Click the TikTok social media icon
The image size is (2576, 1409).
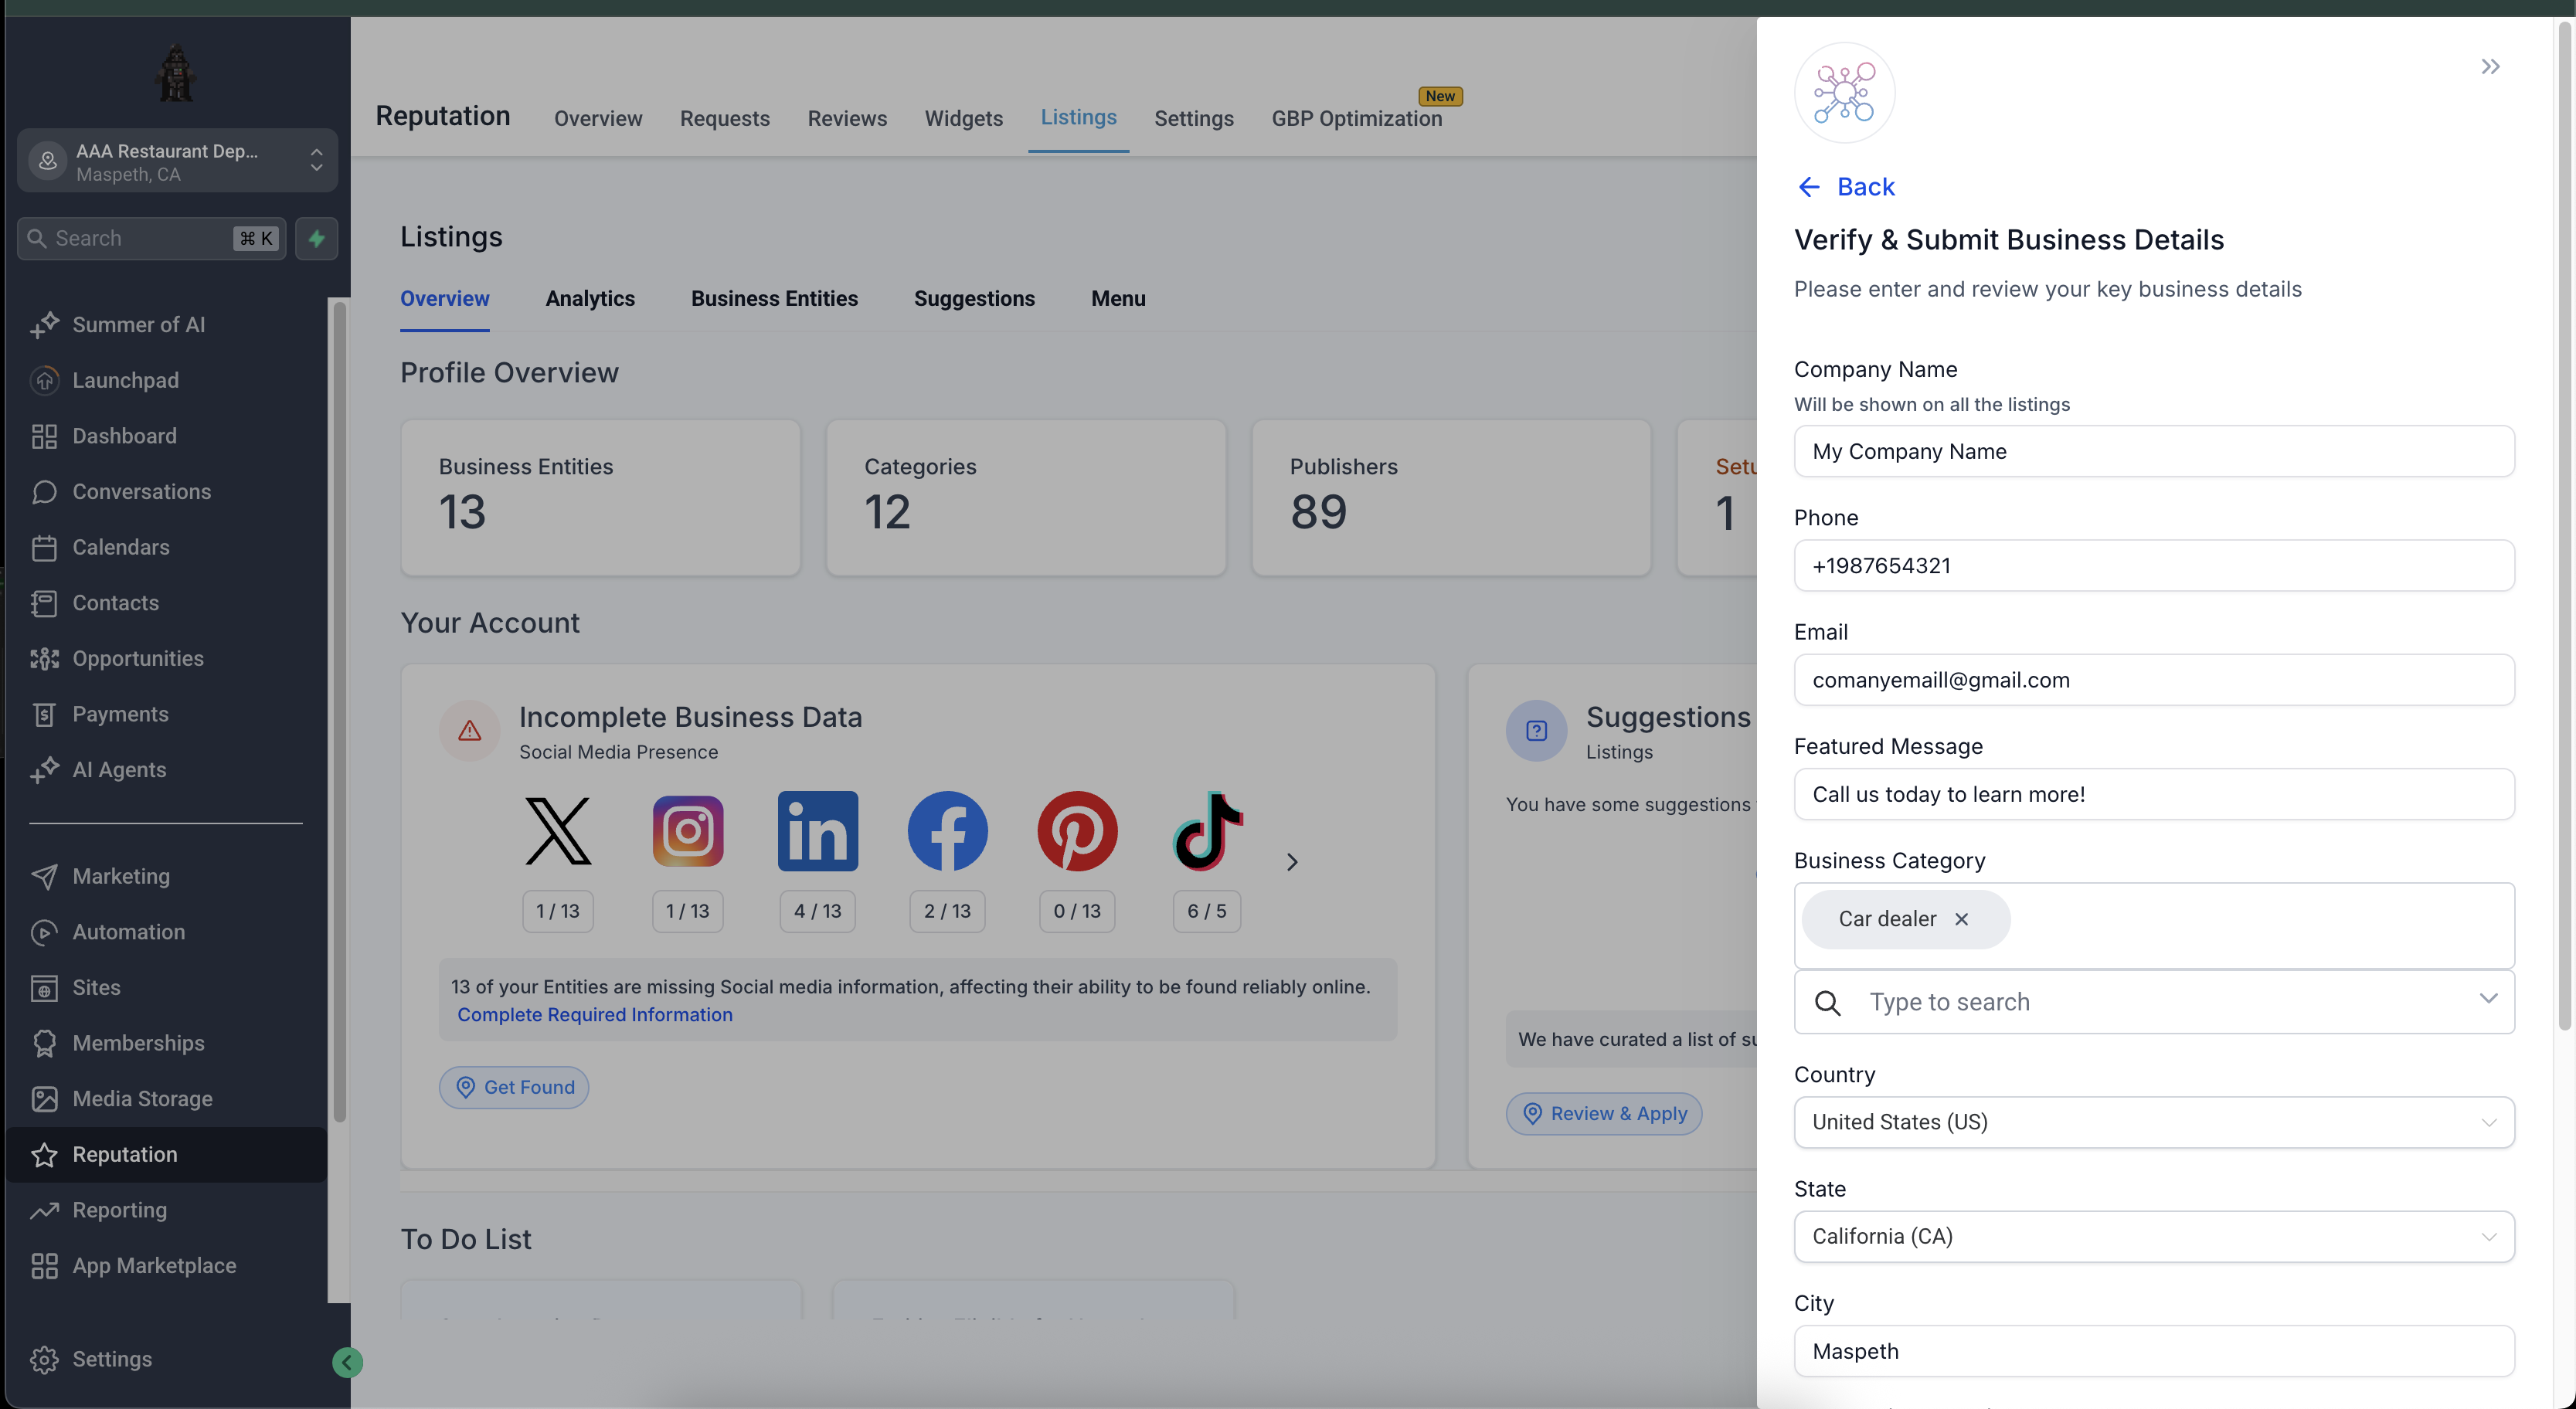1207,830
